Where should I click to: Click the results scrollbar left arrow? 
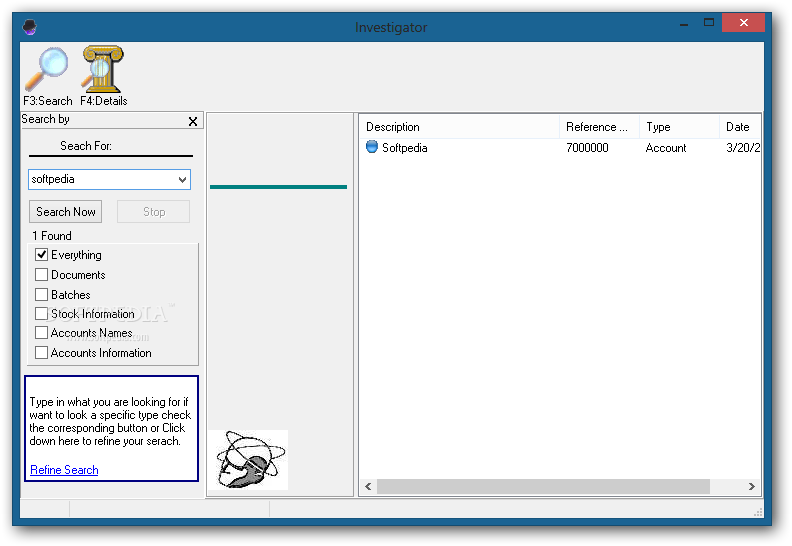click(368, 486)
